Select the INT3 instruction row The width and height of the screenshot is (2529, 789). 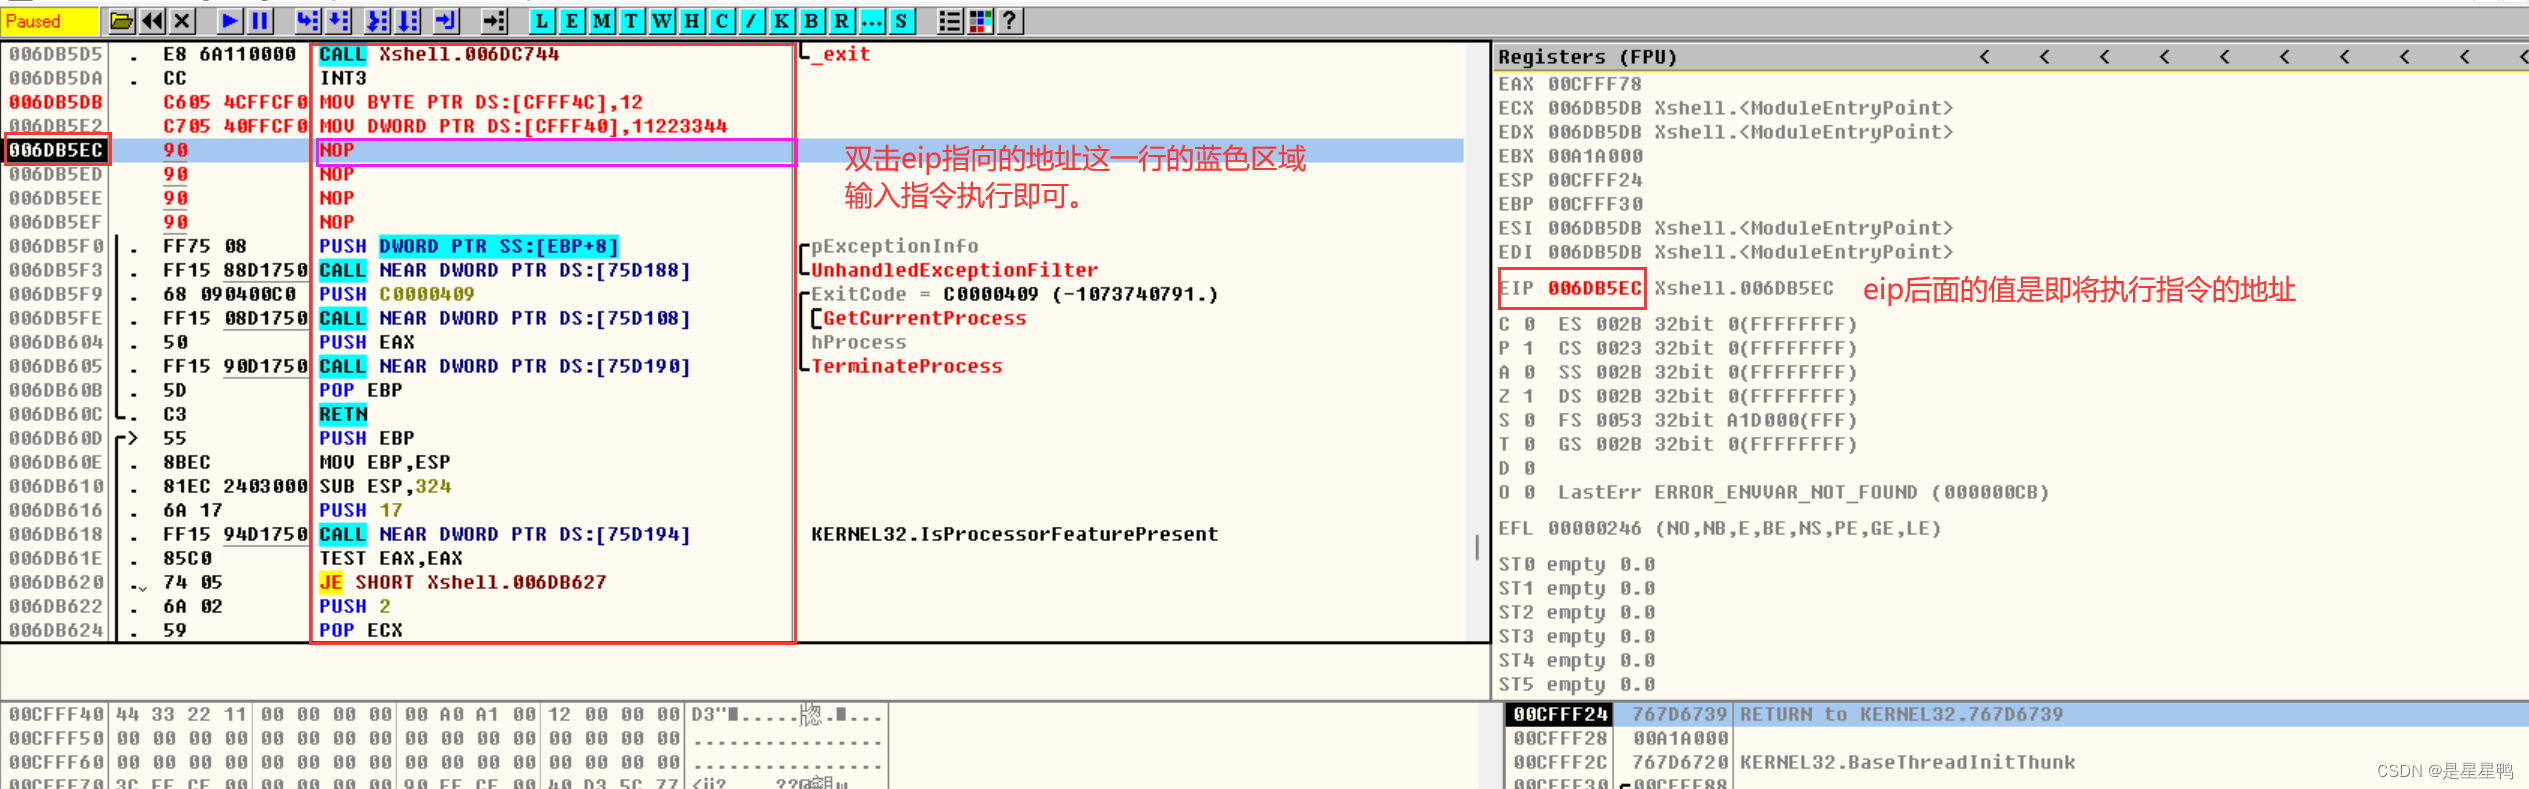point(343,78)
